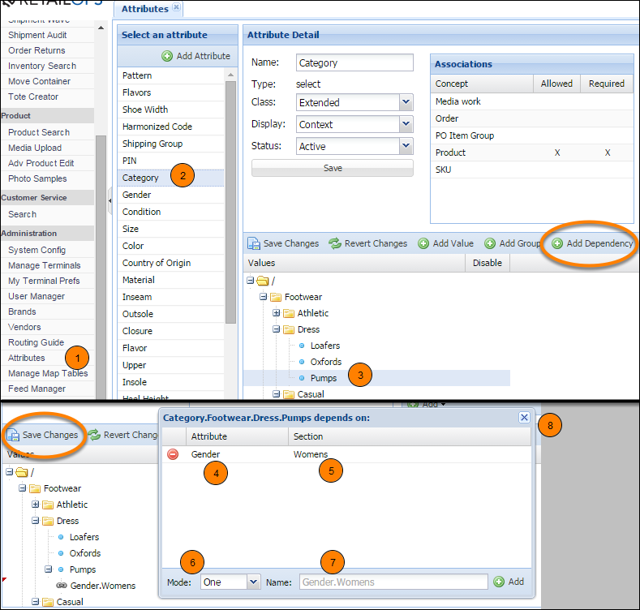The height and width of the screenshot is (610, 640).
Task: Click the Revert Changes icon in lower panel
Action: pos(94,435)
